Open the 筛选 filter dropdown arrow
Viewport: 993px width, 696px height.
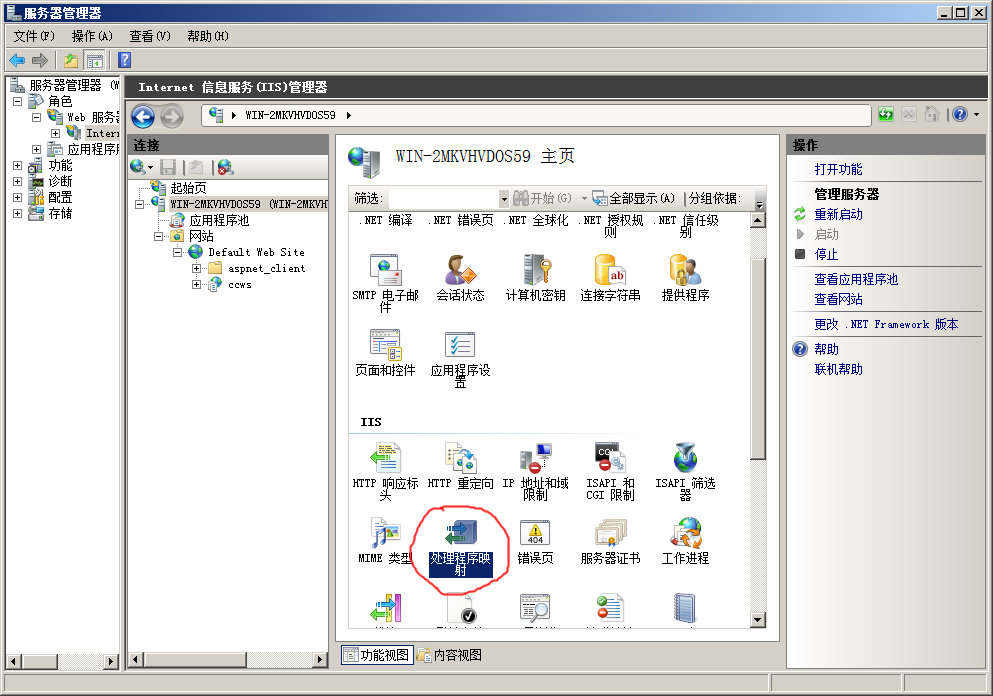[504, 199]
